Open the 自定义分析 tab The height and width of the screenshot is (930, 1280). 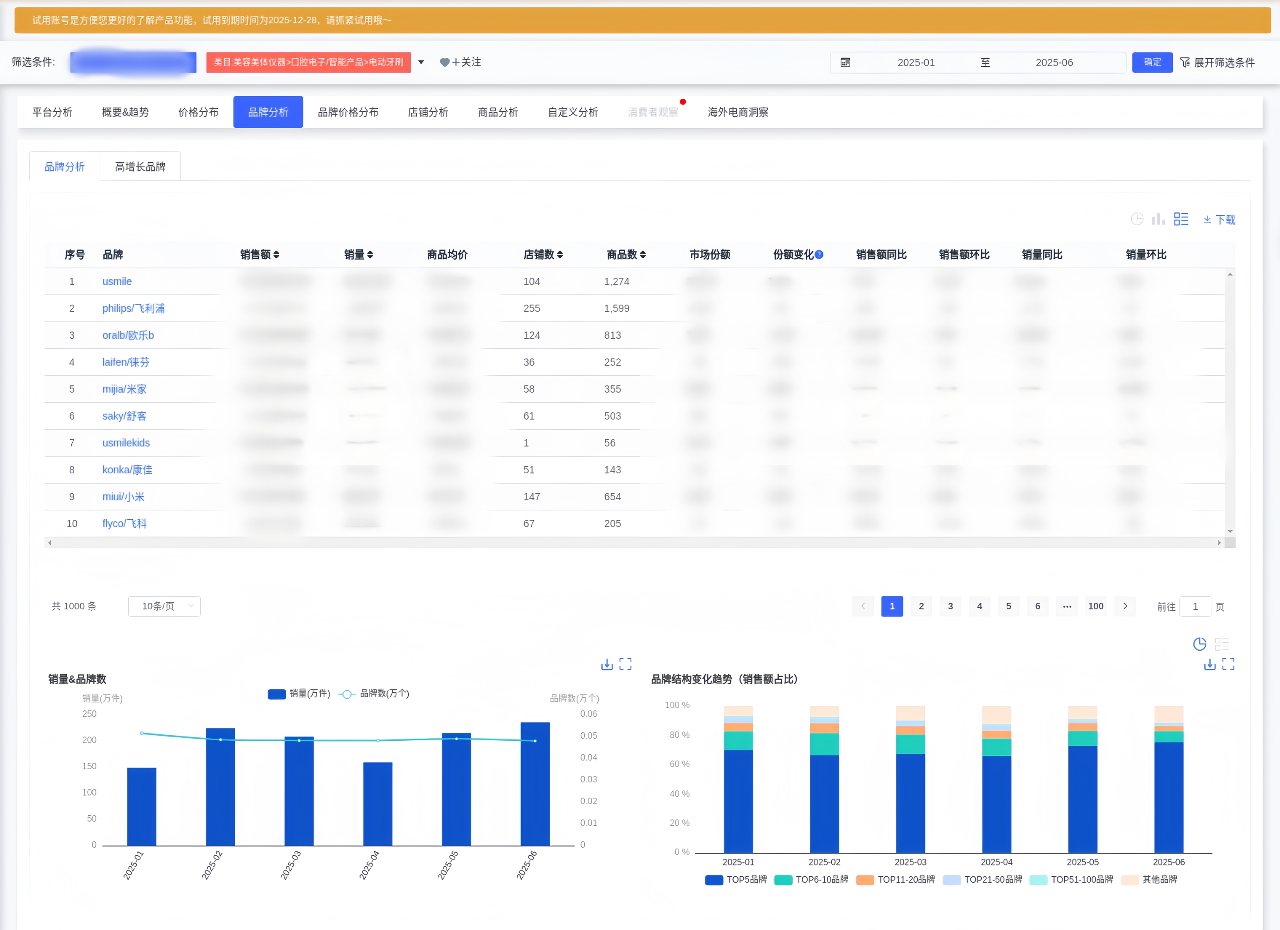coord(572,112)
